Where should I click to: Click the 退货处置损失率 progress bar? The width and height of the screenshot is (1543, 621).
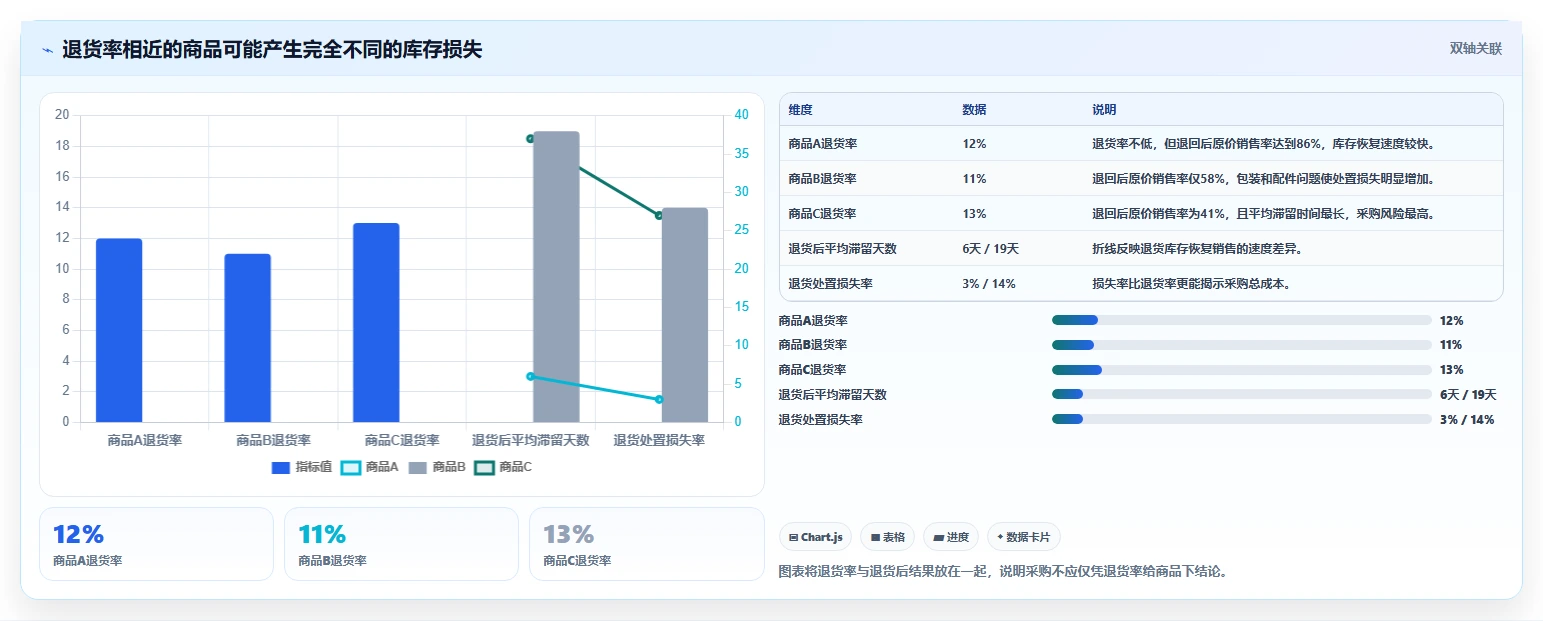tap(1242, 419)
